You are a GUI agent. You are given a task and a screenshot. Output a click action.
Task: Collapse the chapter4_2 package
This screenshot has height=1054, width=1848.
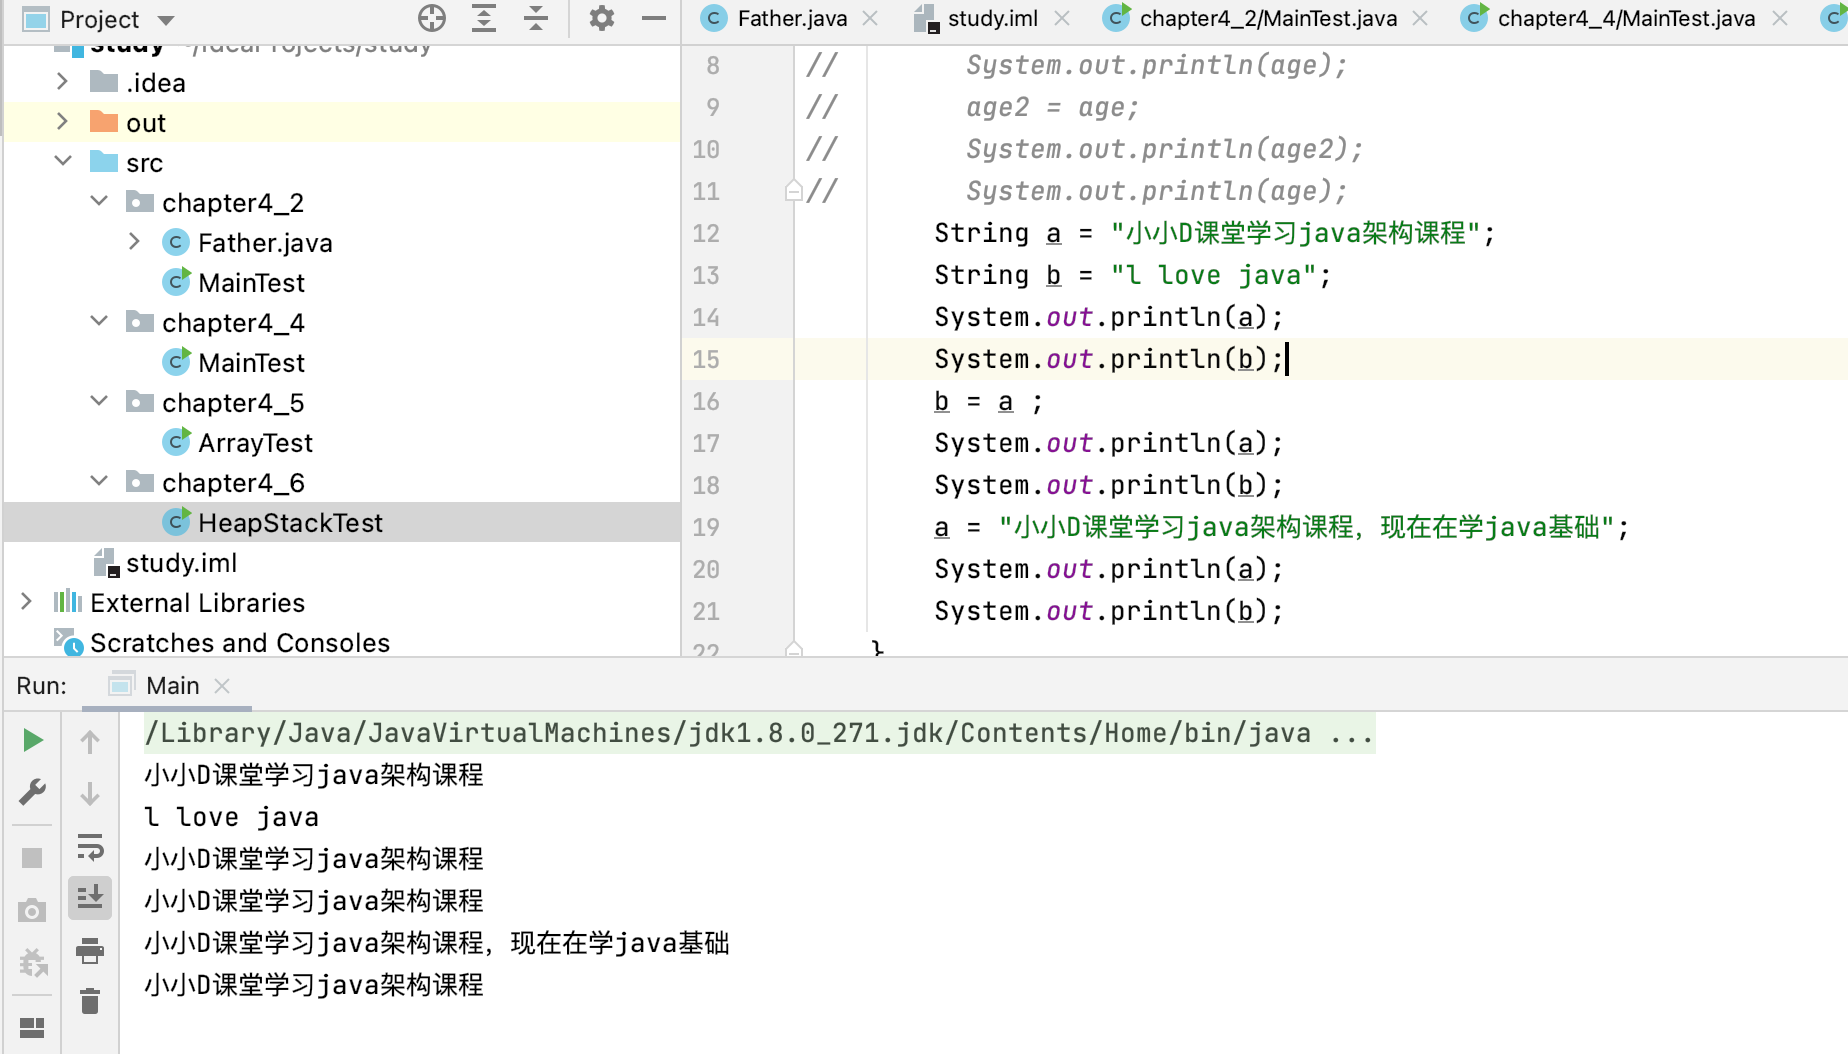tap(99, 202)
